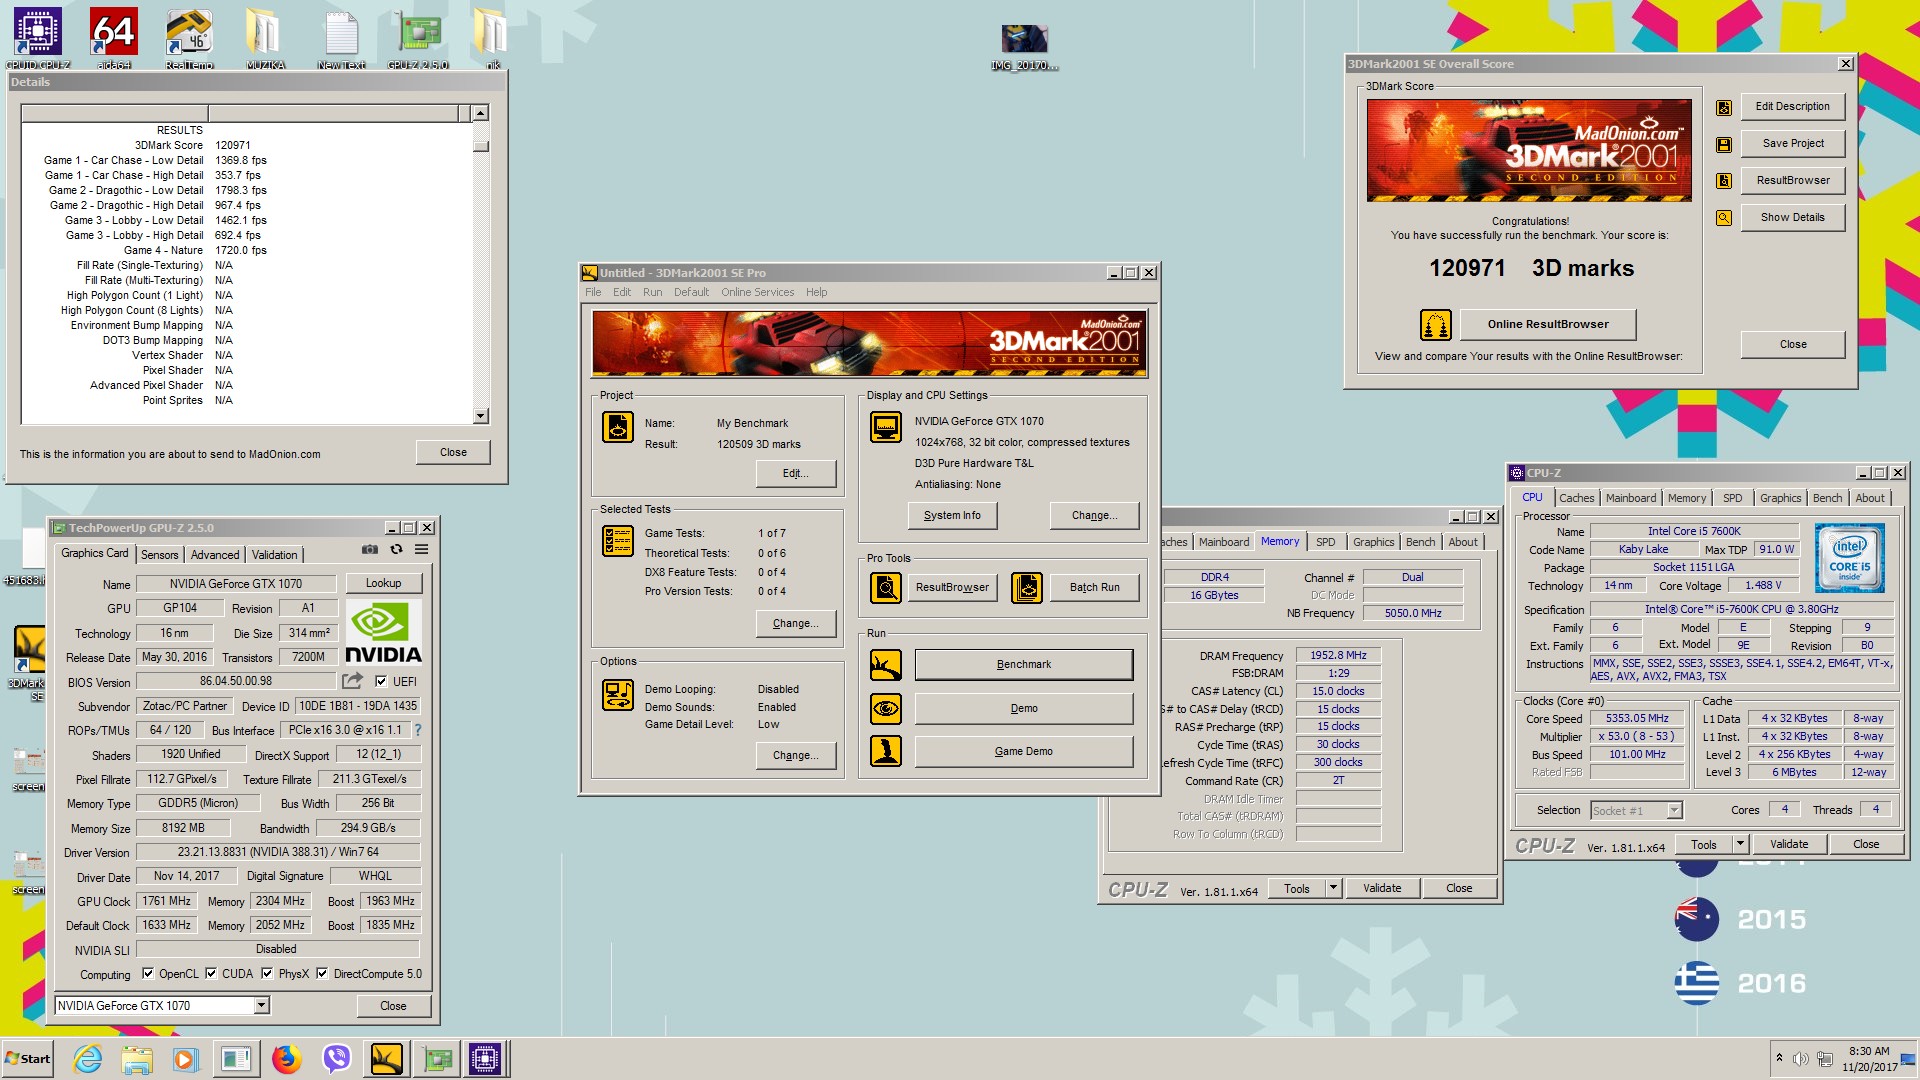The image size is (1920, 1080).
Task: Take GPU-Z screenshot with camera icon
Action: tap(370, 550)
